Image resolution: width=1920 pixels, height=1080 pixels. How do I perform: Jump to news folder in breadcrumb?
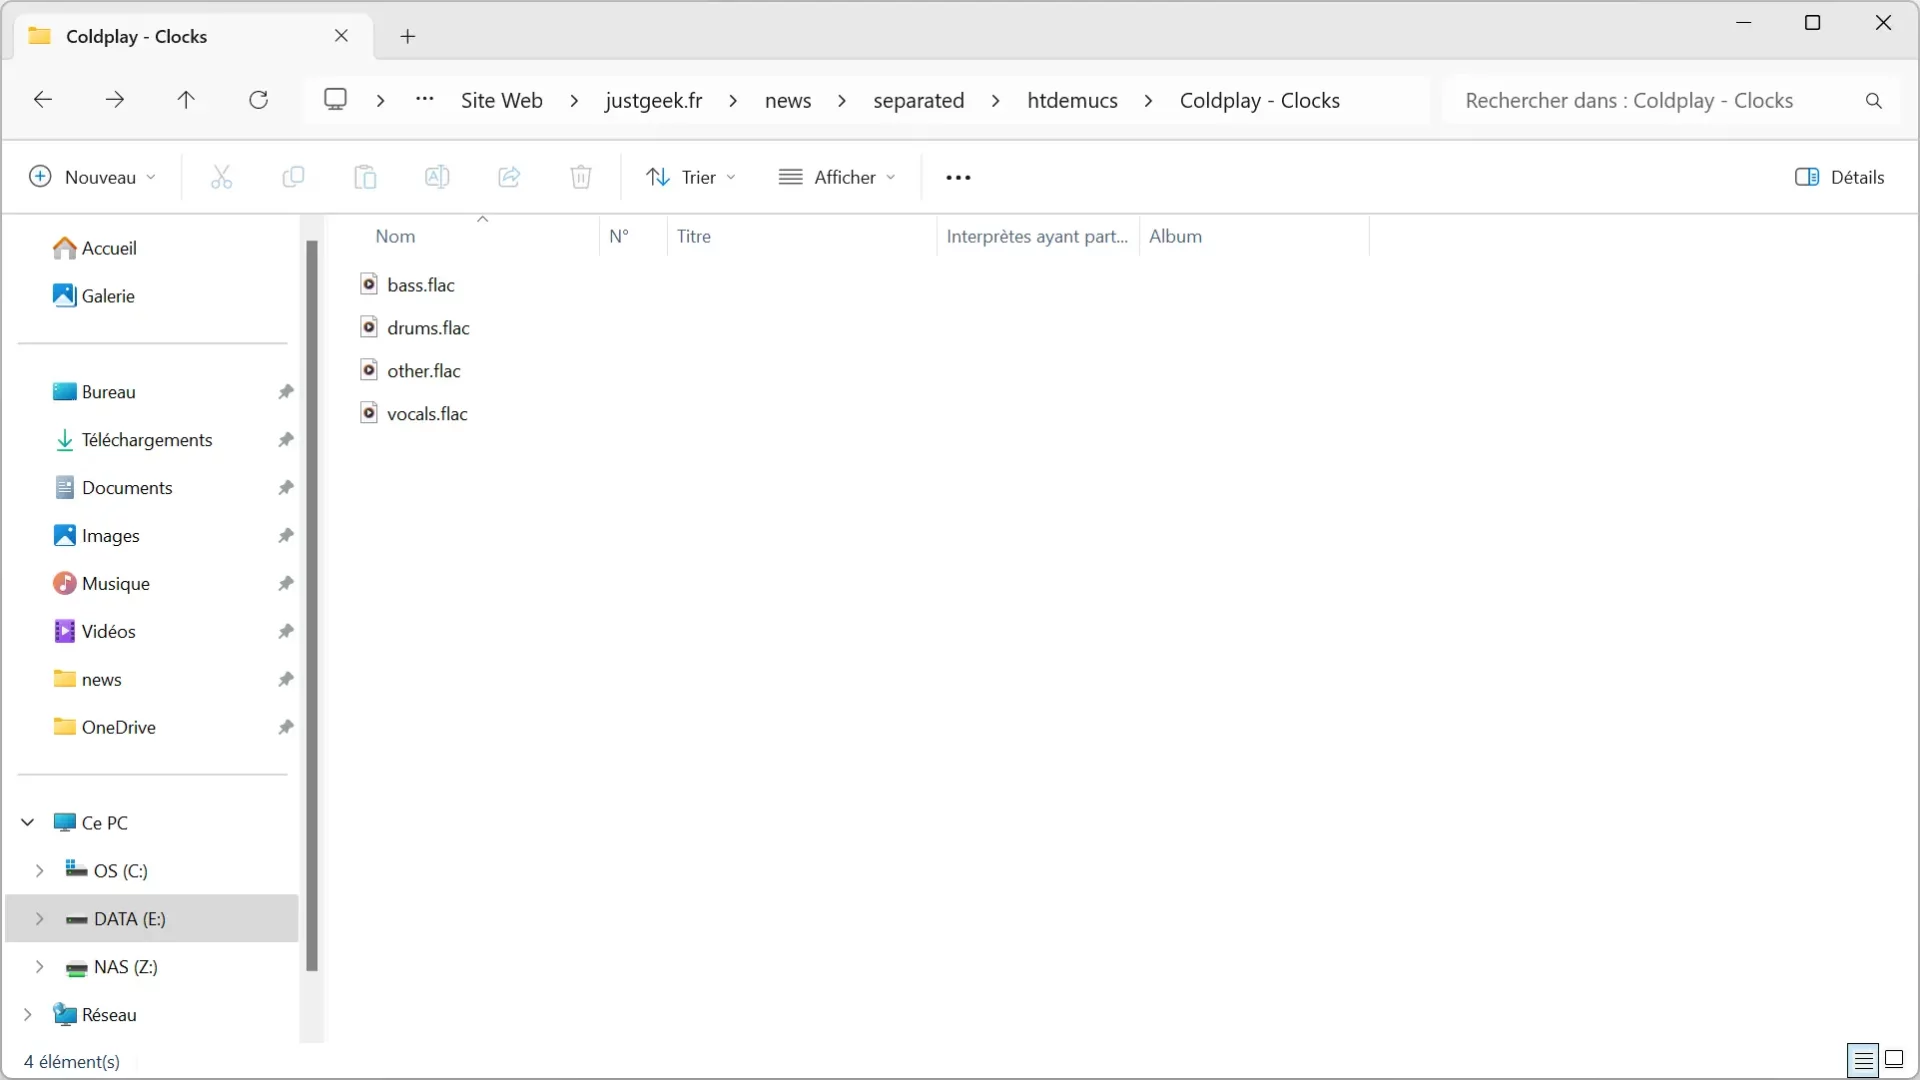pos(788,101)
